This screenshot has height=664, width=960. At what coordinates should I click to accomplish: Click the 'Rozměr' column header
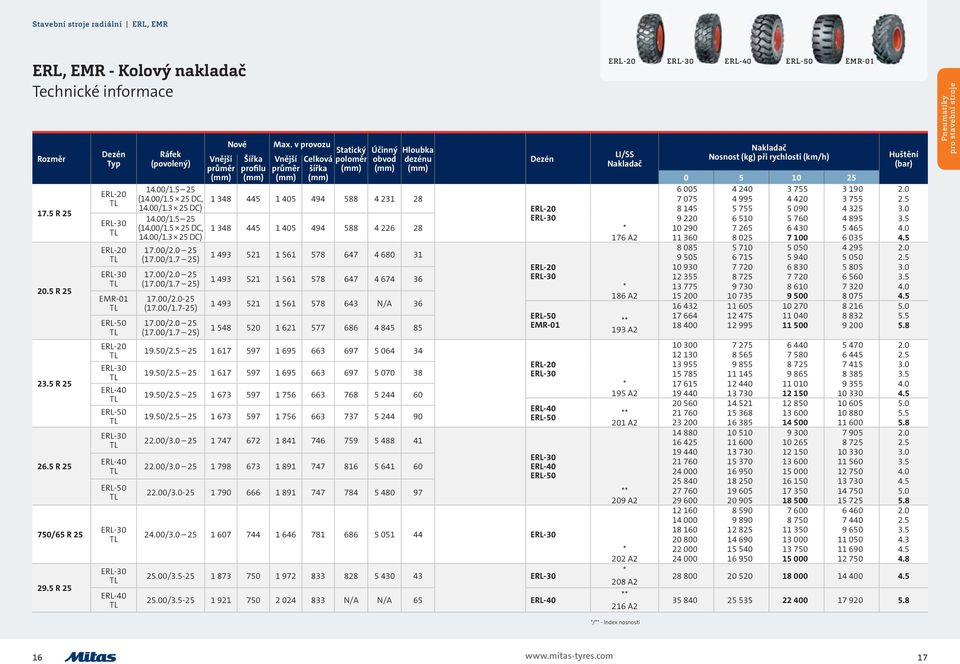pos(51,159)
